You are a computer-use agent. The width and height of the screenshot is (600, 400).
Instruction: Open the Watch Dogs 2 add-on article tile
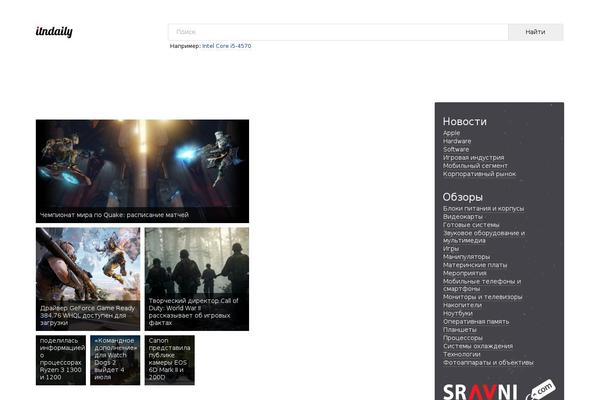click(x=115, y=360)
